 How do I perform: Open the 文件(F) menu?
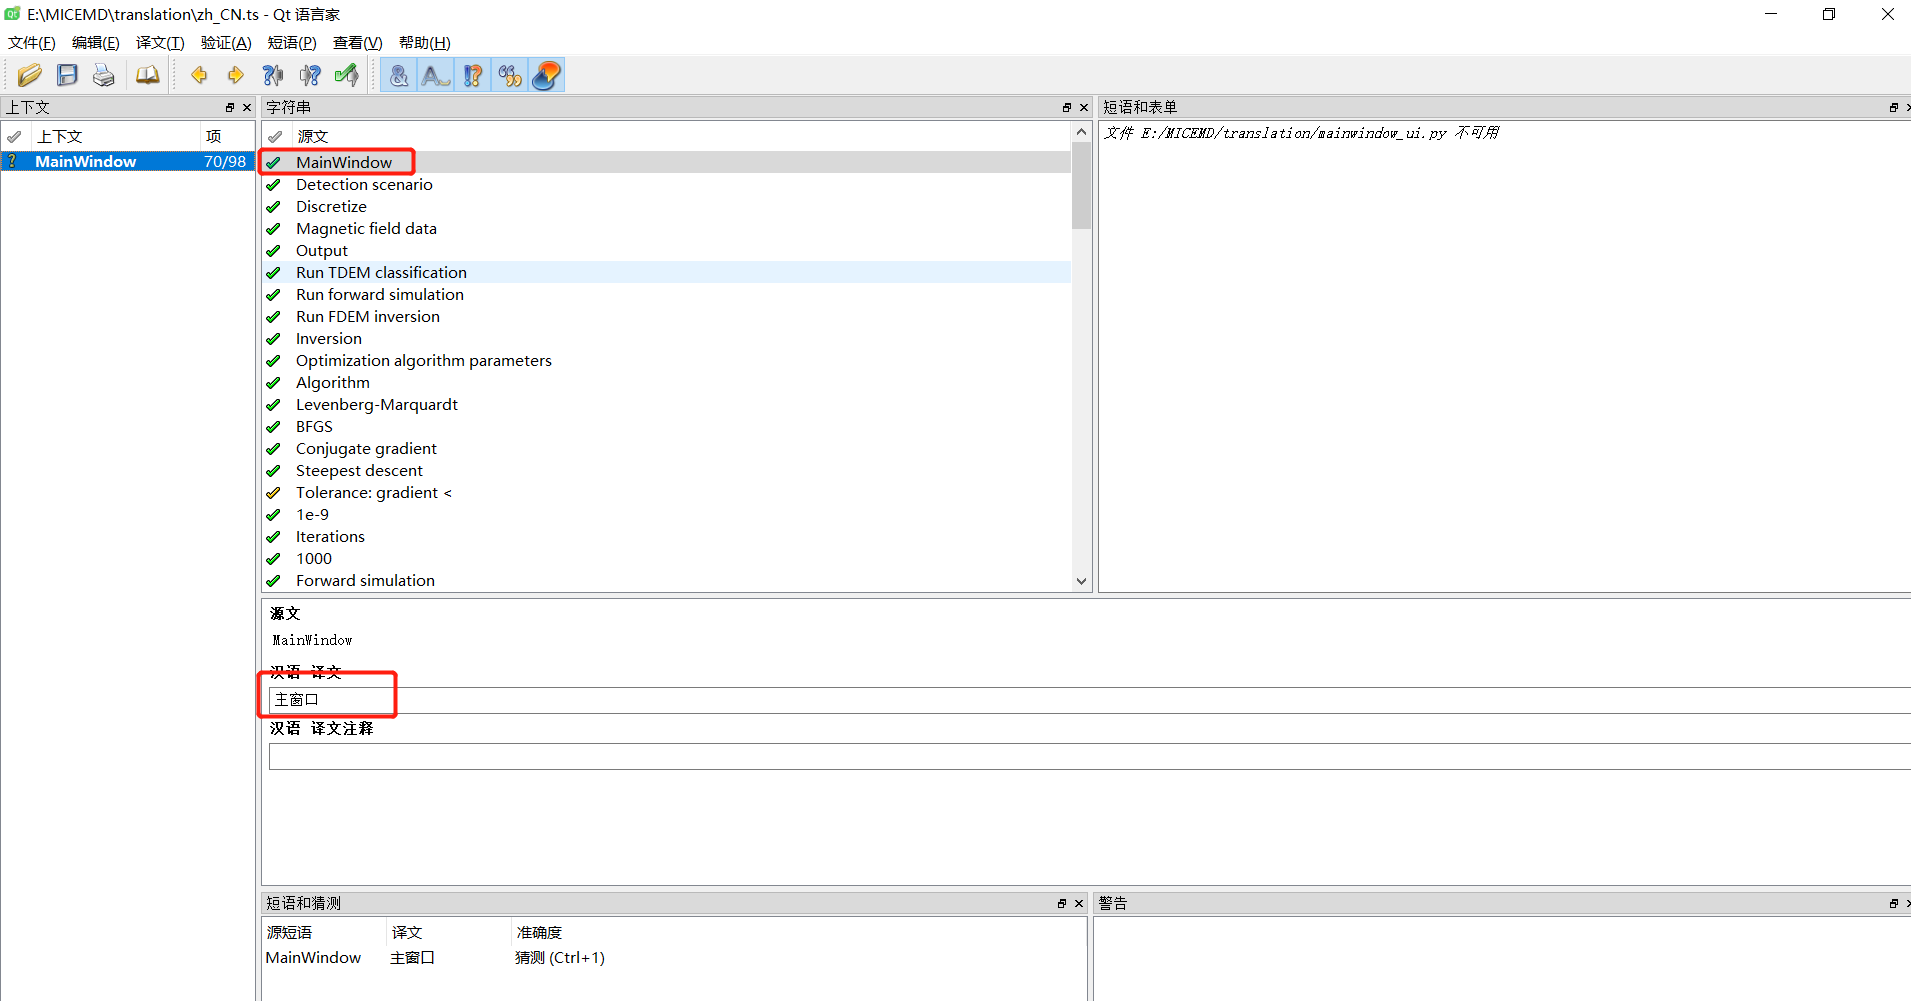[x=32, y=43]
